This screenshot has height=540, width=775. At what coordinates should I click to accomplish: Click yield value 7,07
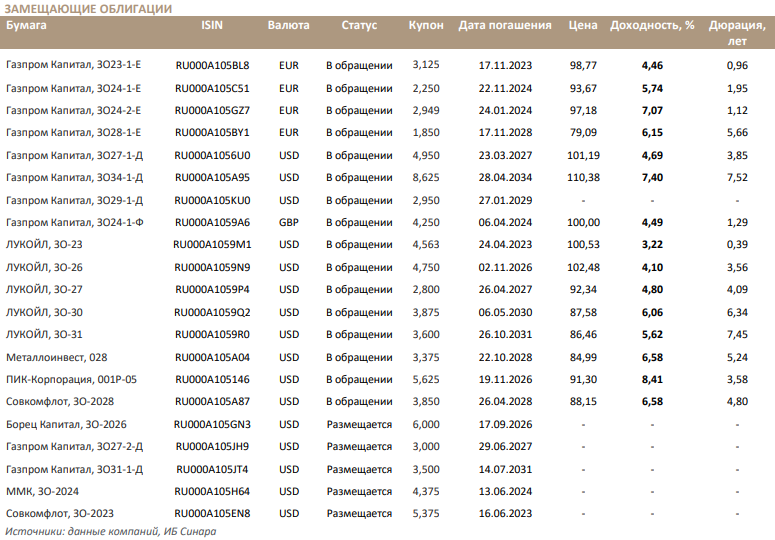point(652,111)
